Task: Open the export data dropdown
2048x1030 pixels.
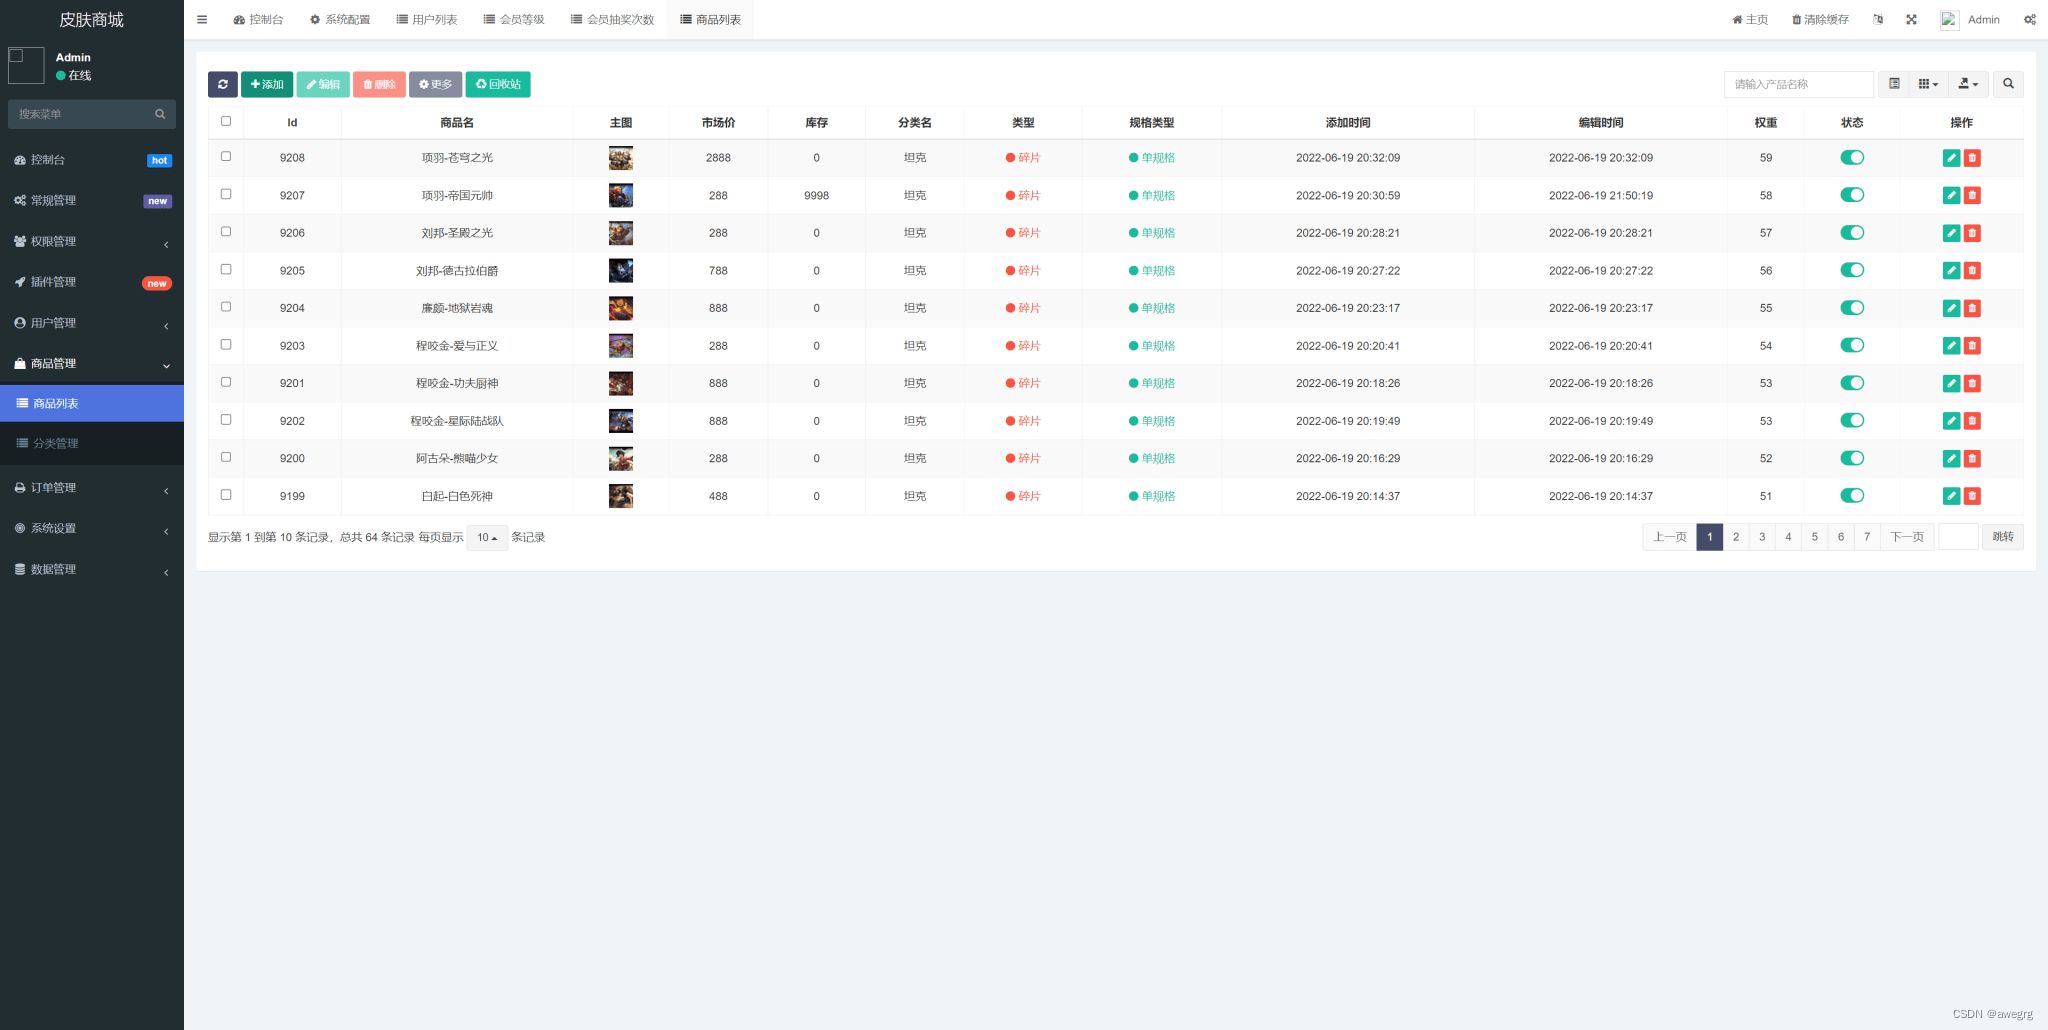Action: point(1967,85)
